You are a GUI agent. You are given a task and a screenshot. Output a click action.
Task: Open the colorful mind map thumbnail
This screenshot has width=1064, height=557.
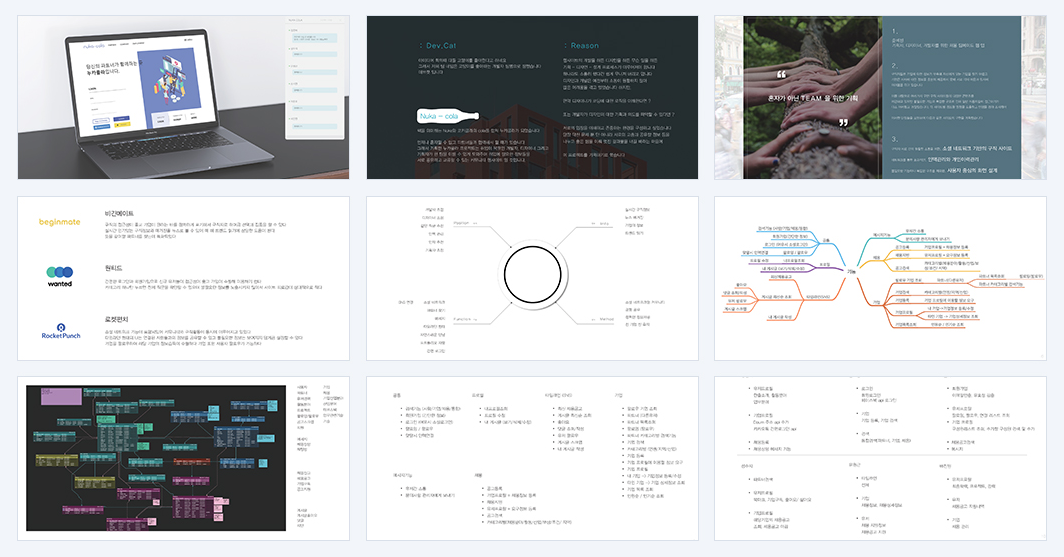click(x=880, y=278)
